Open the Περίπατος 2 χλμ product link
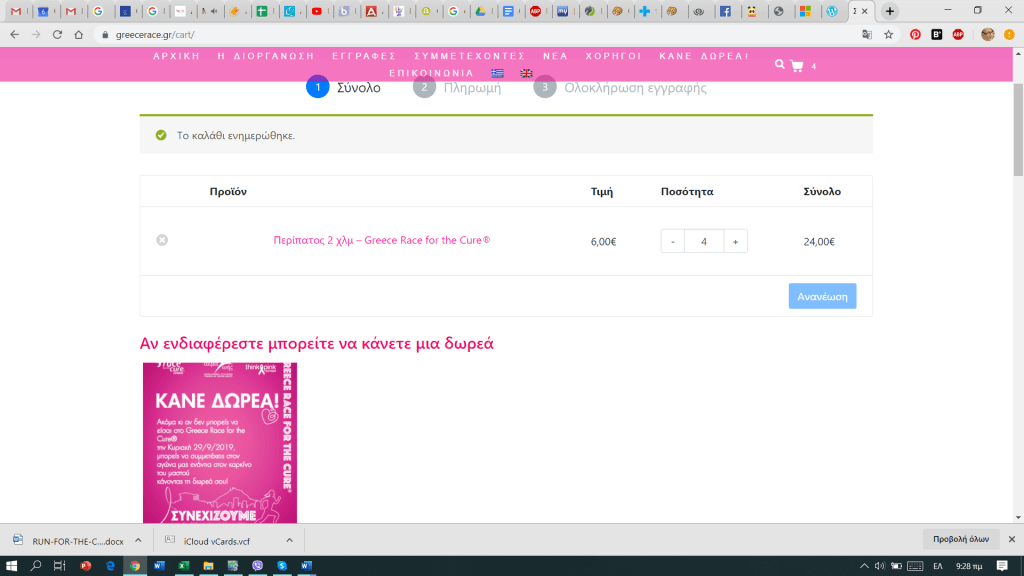 (x=381, y=240)
